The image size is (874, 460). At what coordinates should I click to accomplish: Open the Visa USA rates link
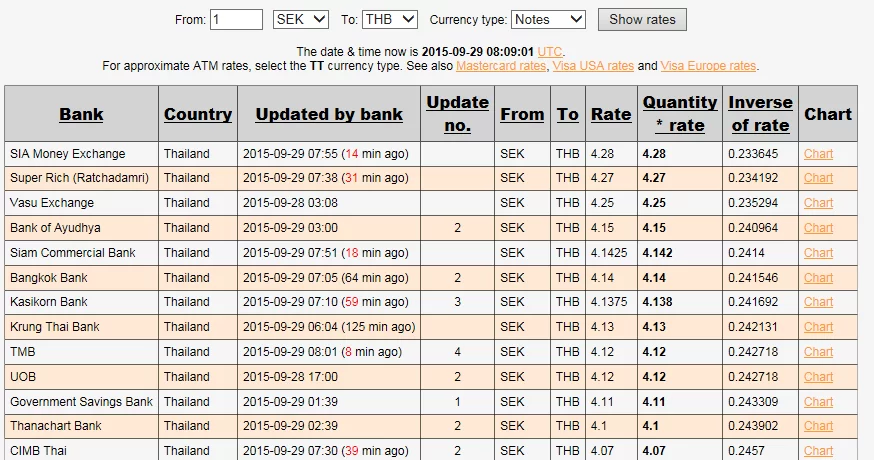594,66
